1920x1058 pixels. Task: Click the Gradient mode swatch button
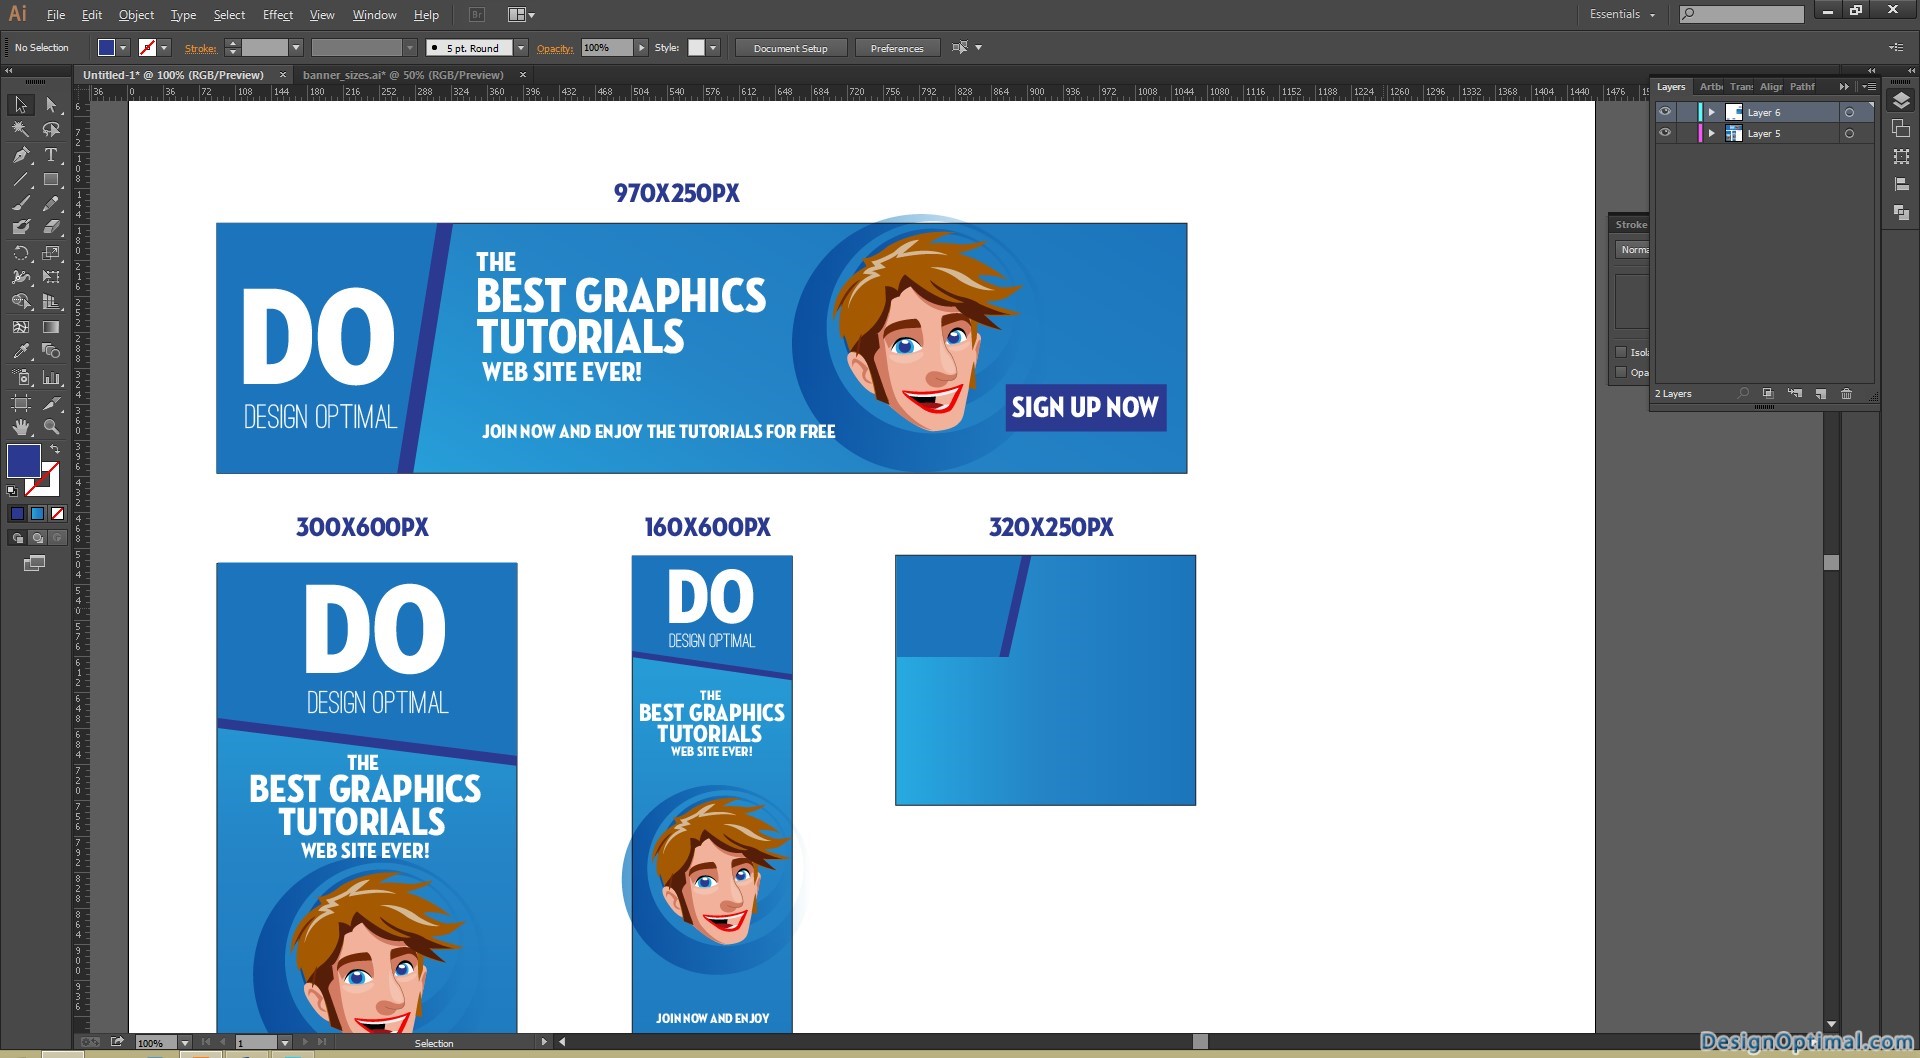(x=37, y=514)
